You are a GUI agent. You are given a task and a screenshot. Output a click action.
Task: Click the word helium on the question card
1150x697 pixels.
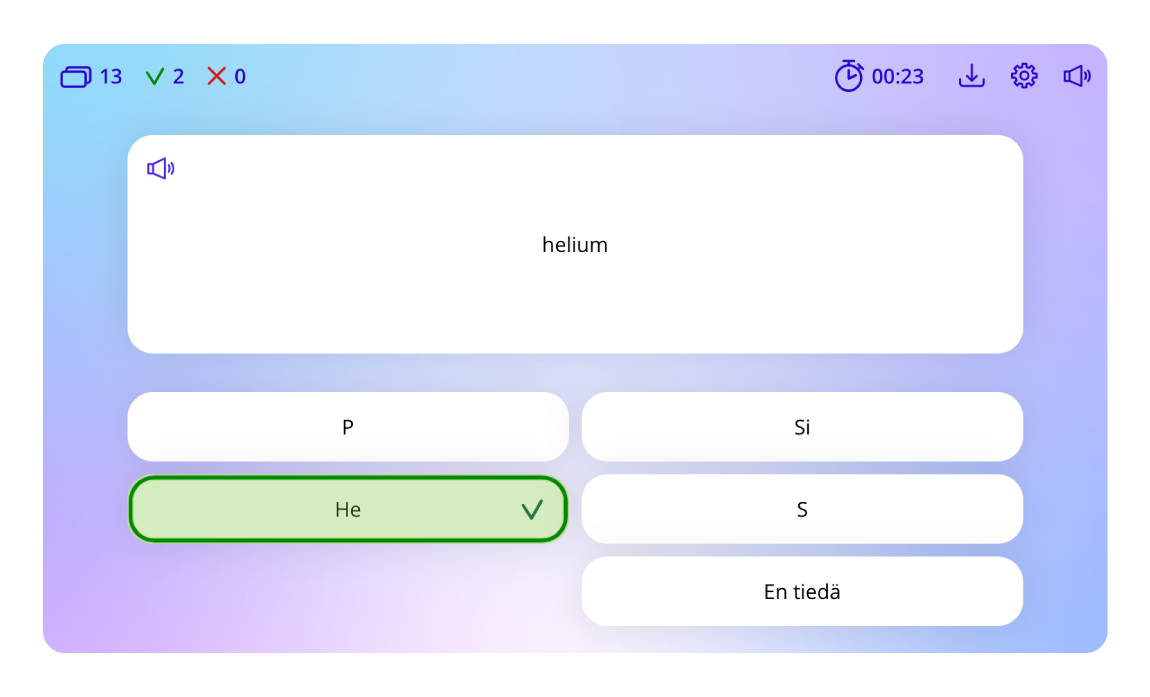click(575, 245)
